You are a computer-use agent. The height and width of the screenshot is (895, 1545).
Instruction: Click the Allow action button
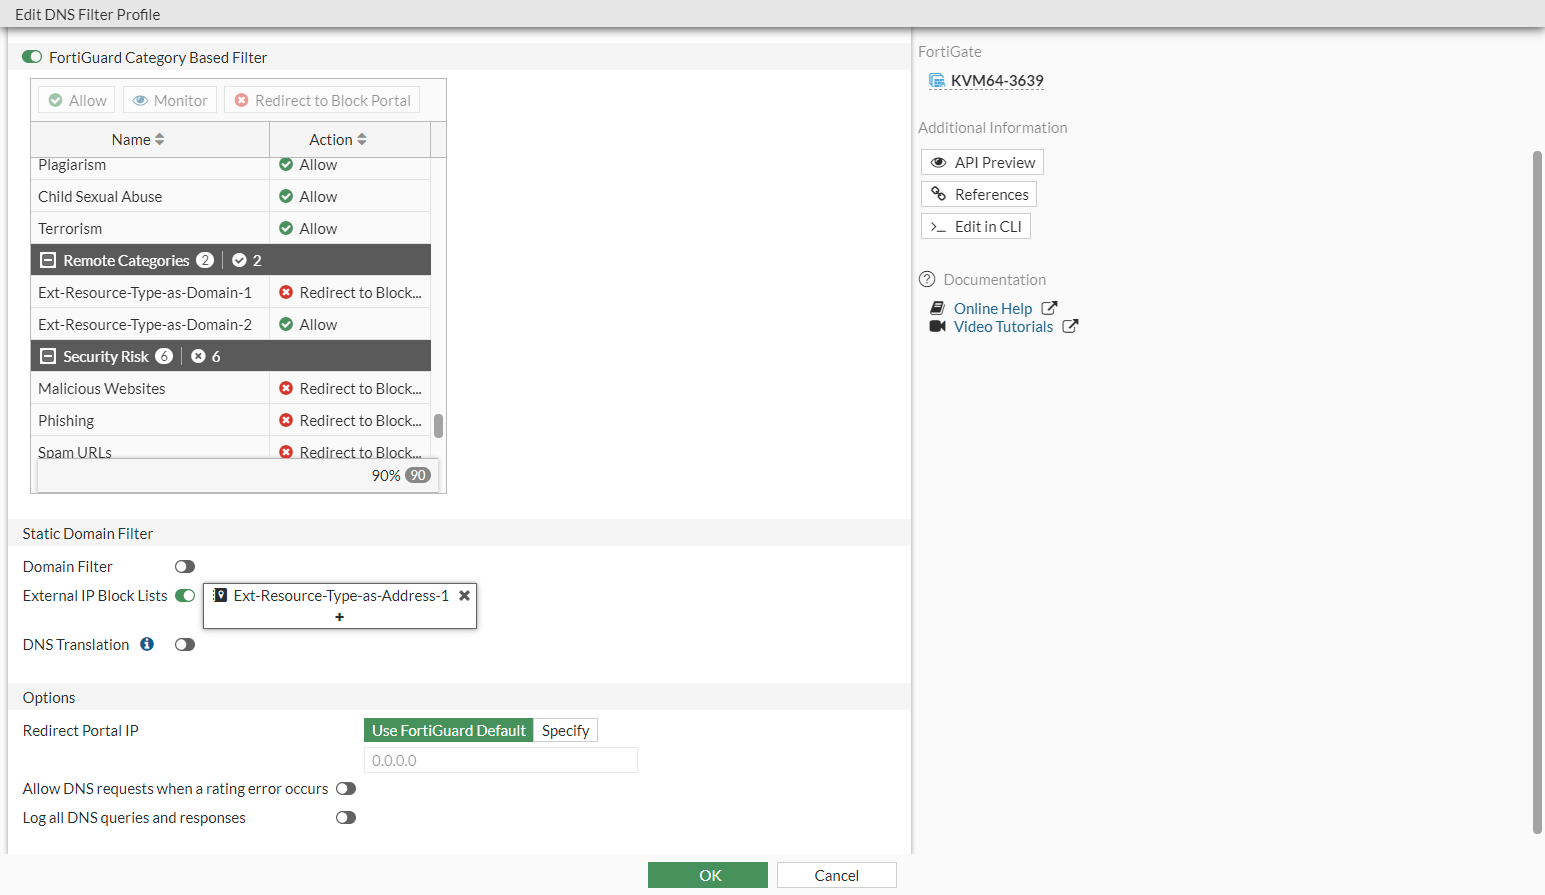pos(77,100)
